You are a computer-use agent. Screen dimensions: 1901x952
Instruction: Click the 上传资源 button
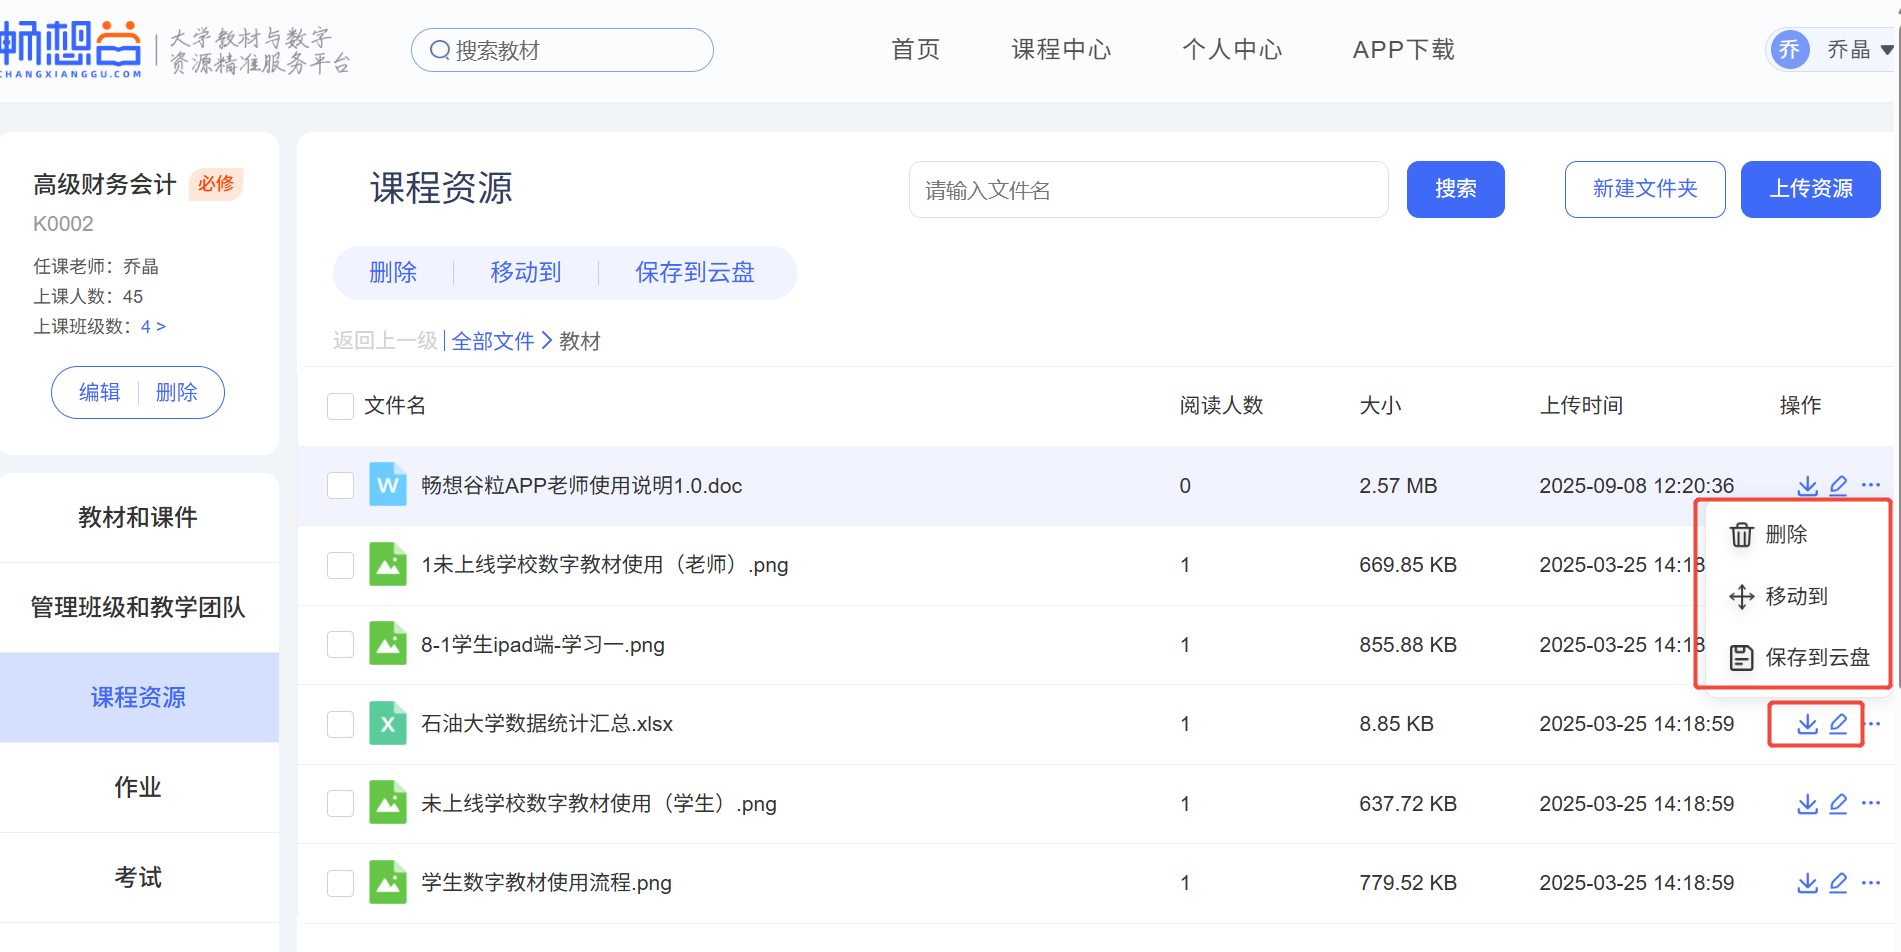1810,189
